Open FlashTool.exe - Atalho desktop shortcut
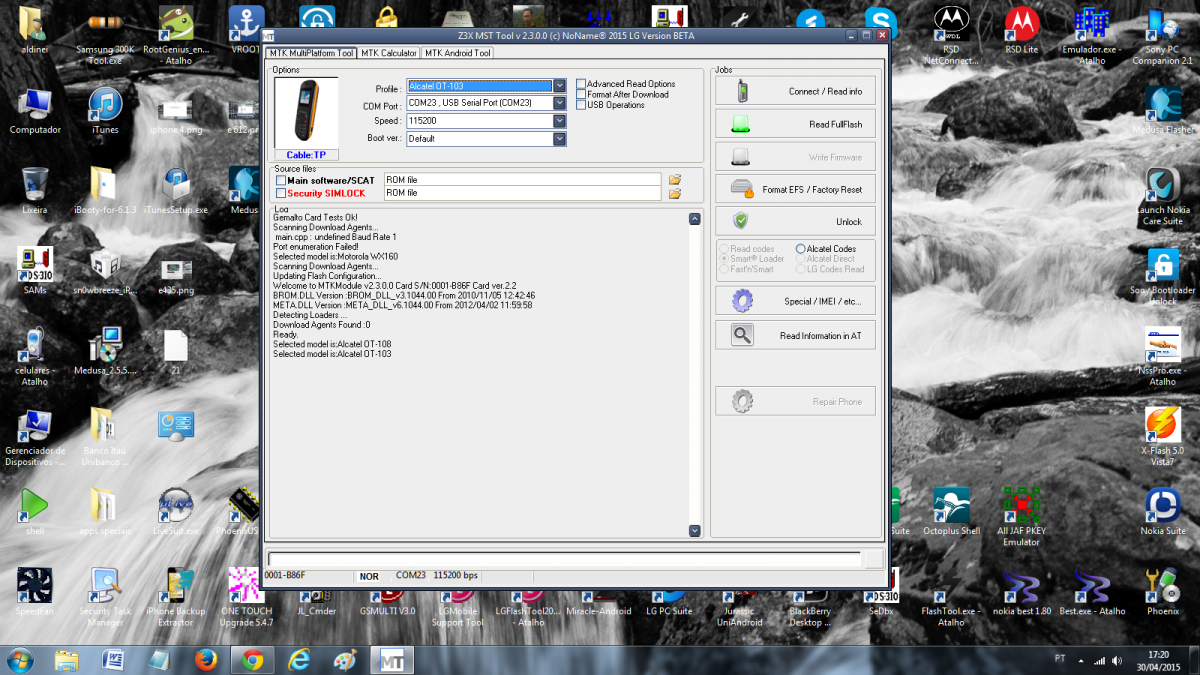Viewport: 1200px width, 675px height. point(951,597)
